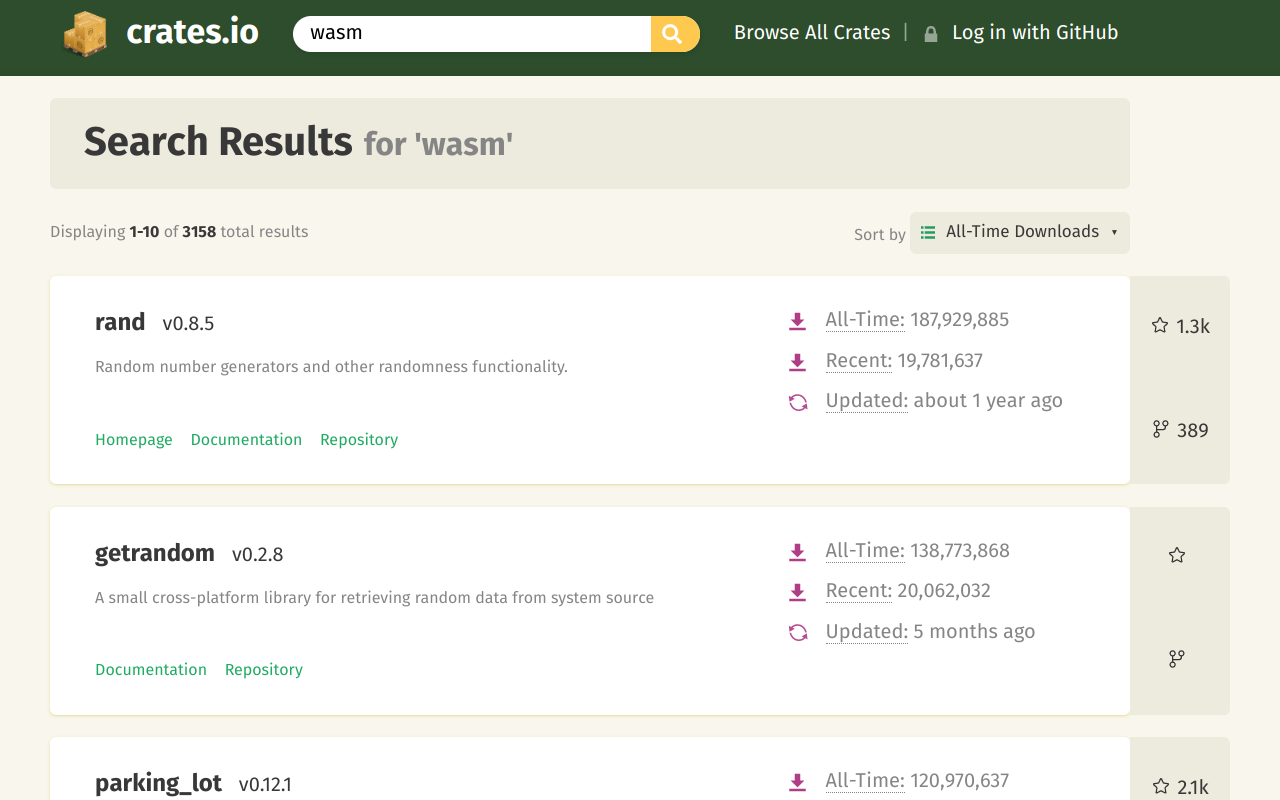1280x800 pixels.
Task: Click the star icon next to 2.1k
Action: [x=1160, y=786]
